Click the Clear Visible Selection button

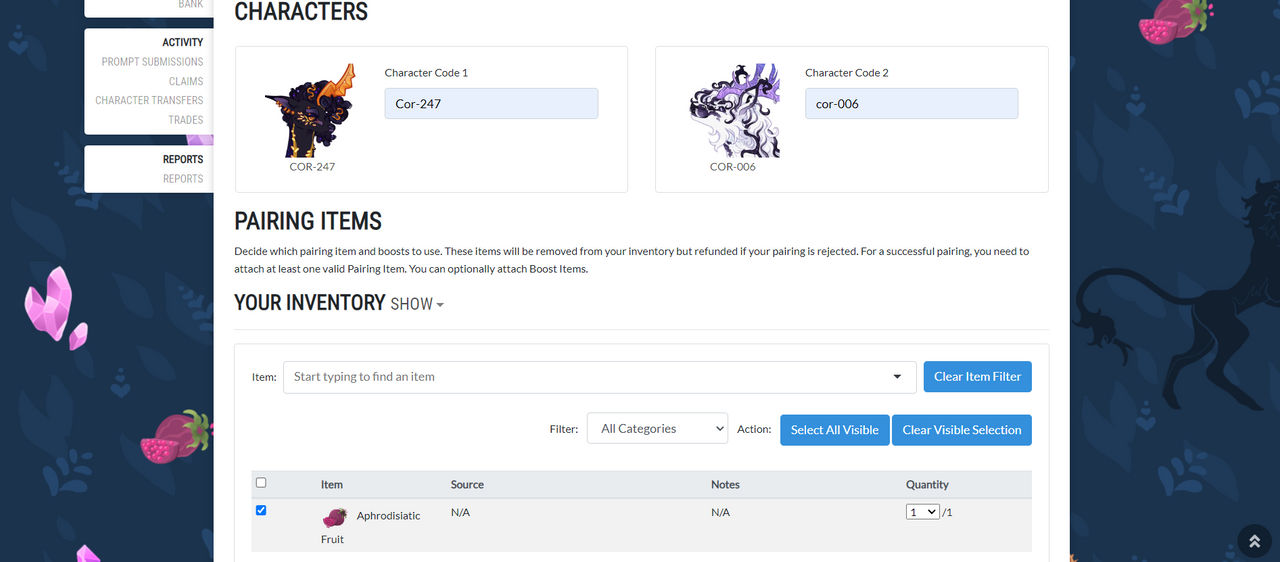click(x=961, y=430)
